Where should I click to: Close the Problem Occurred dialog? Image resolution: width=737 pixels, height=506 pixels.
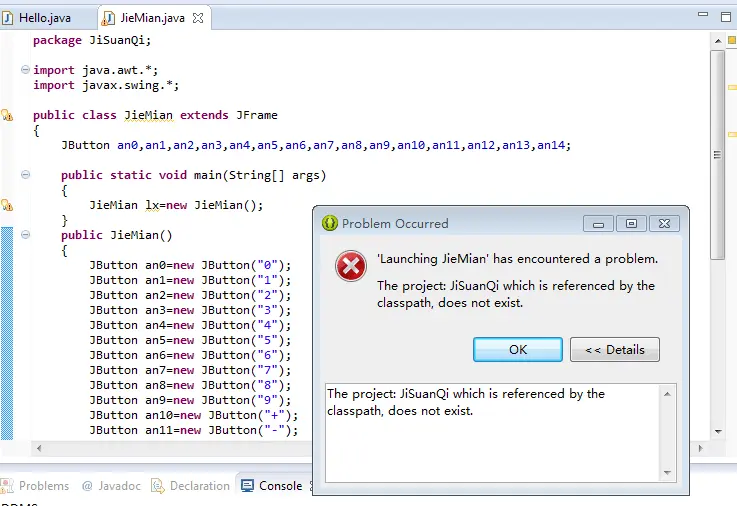pyautogui.click(x=664, y=224)
